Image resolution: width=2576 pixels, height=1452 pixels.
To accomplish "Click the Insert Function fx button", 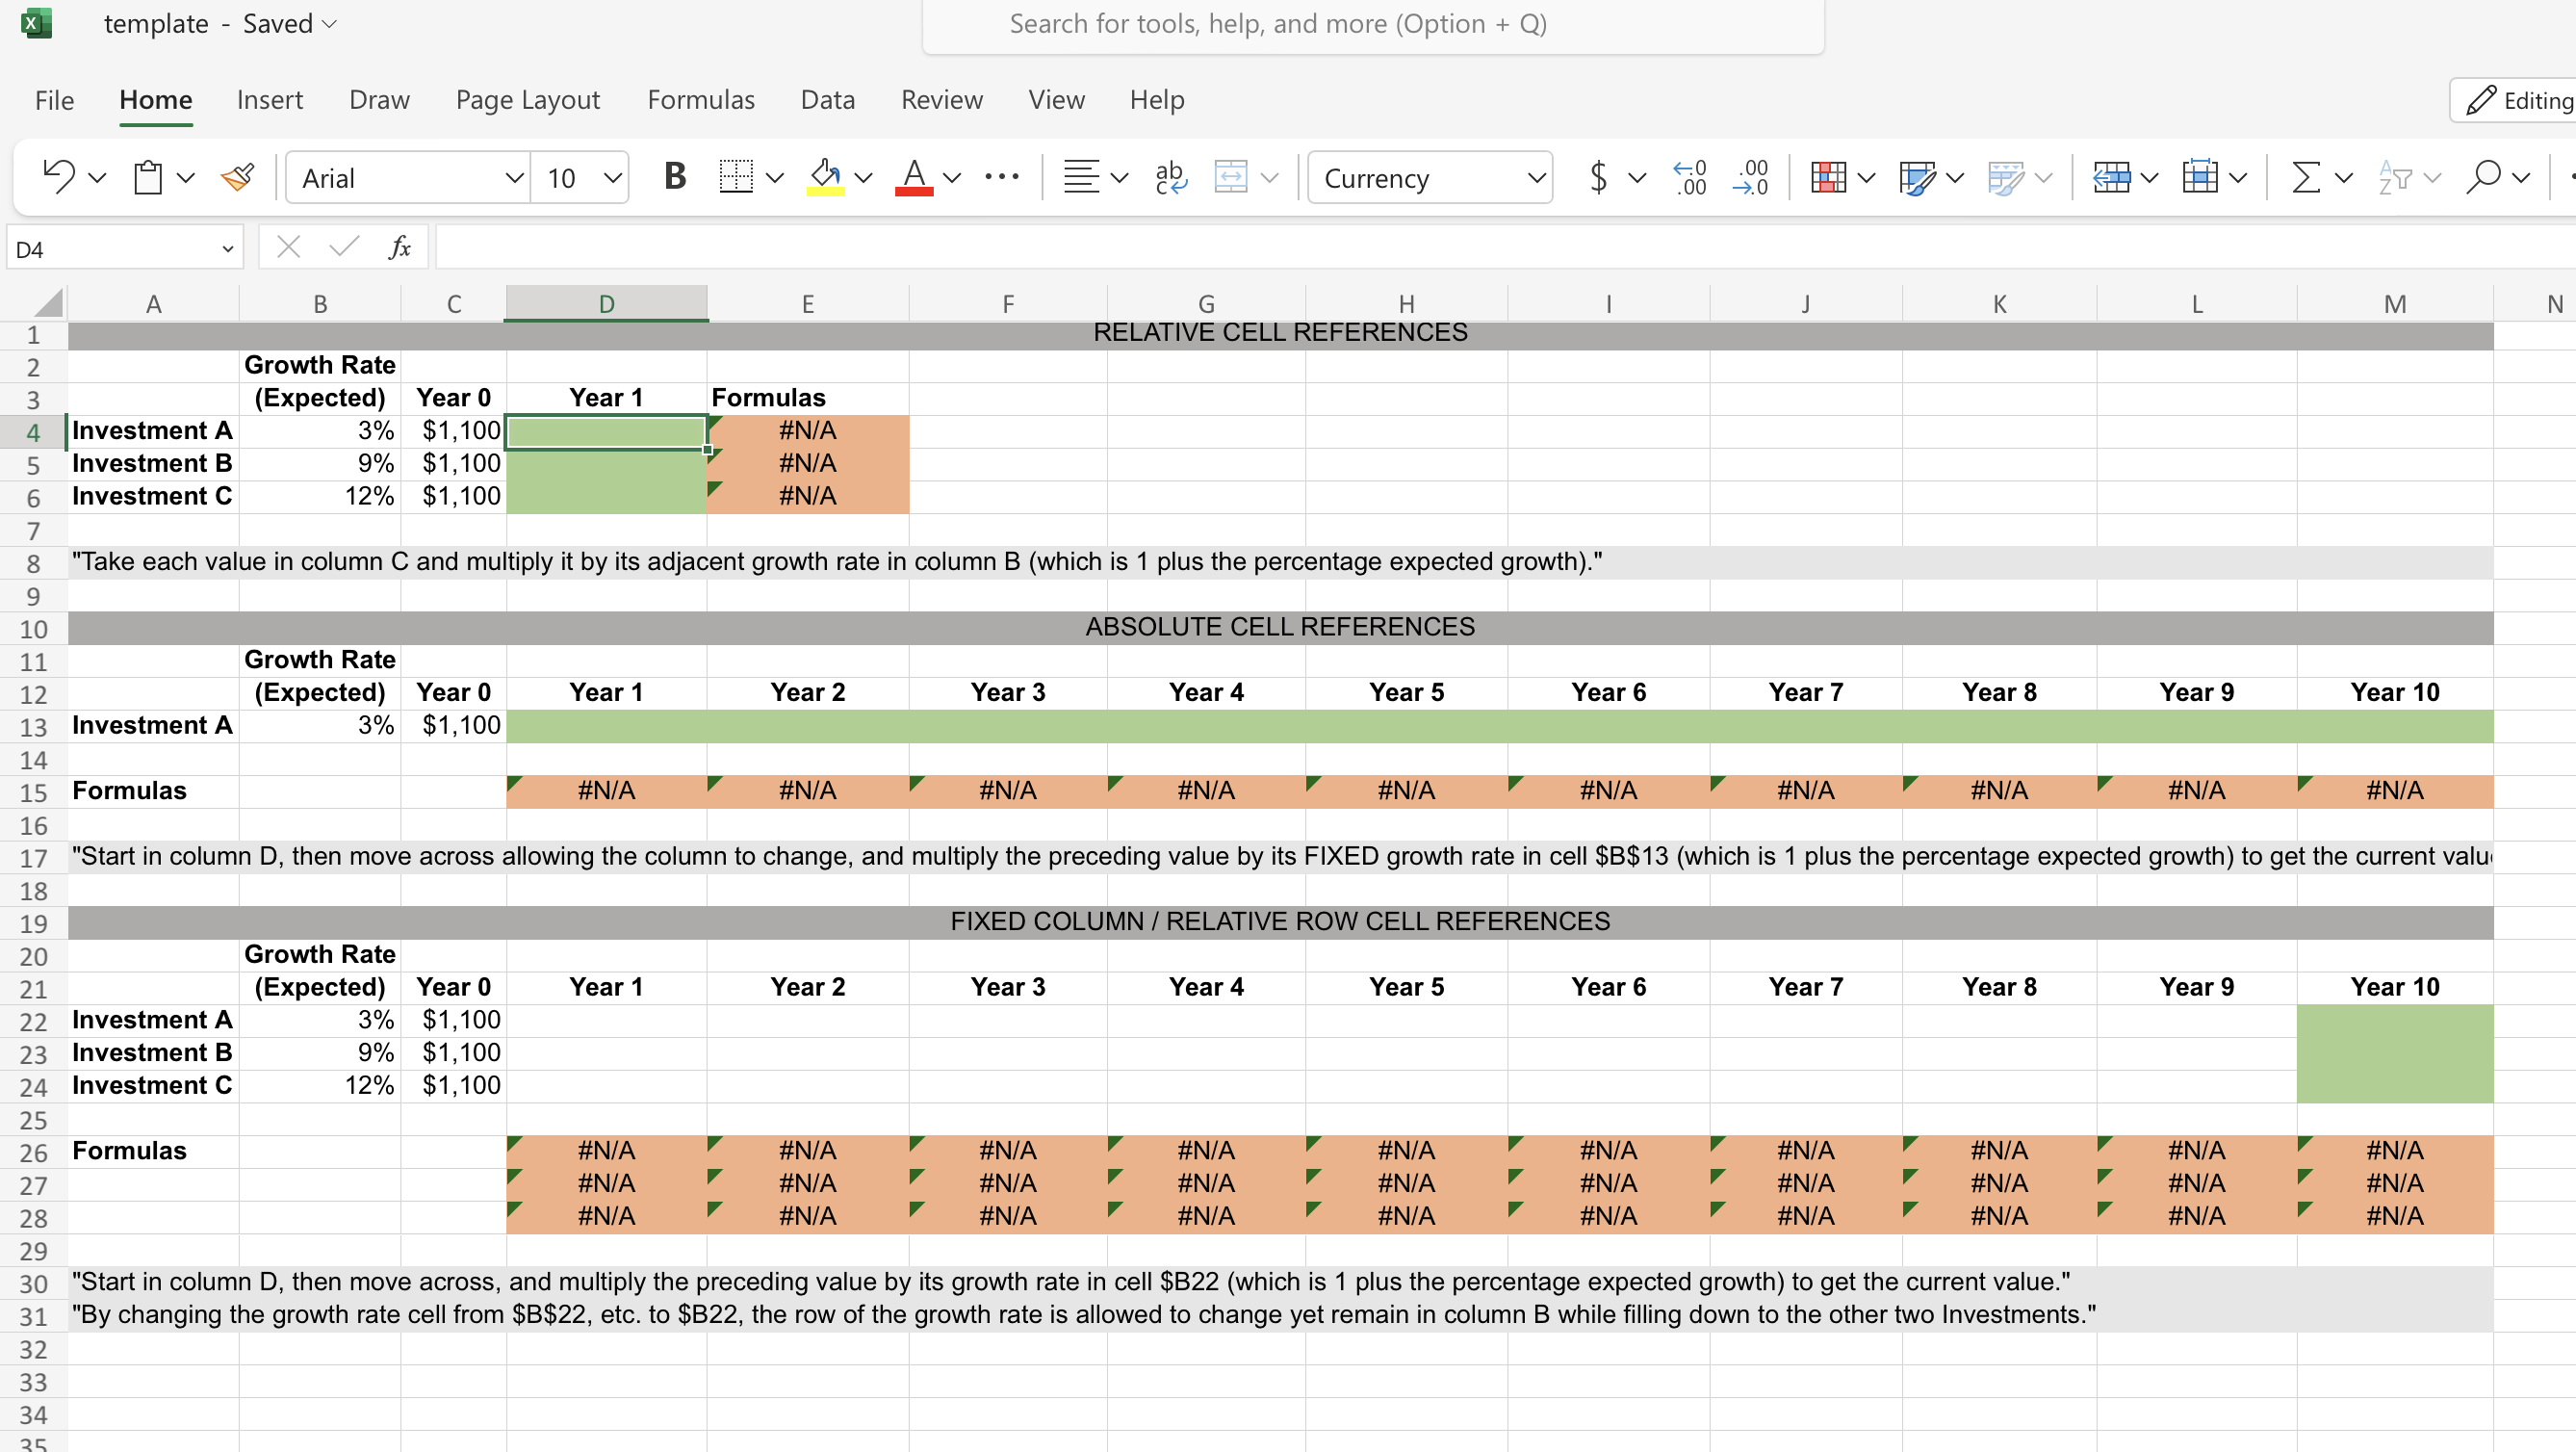I will click(399, 246).
